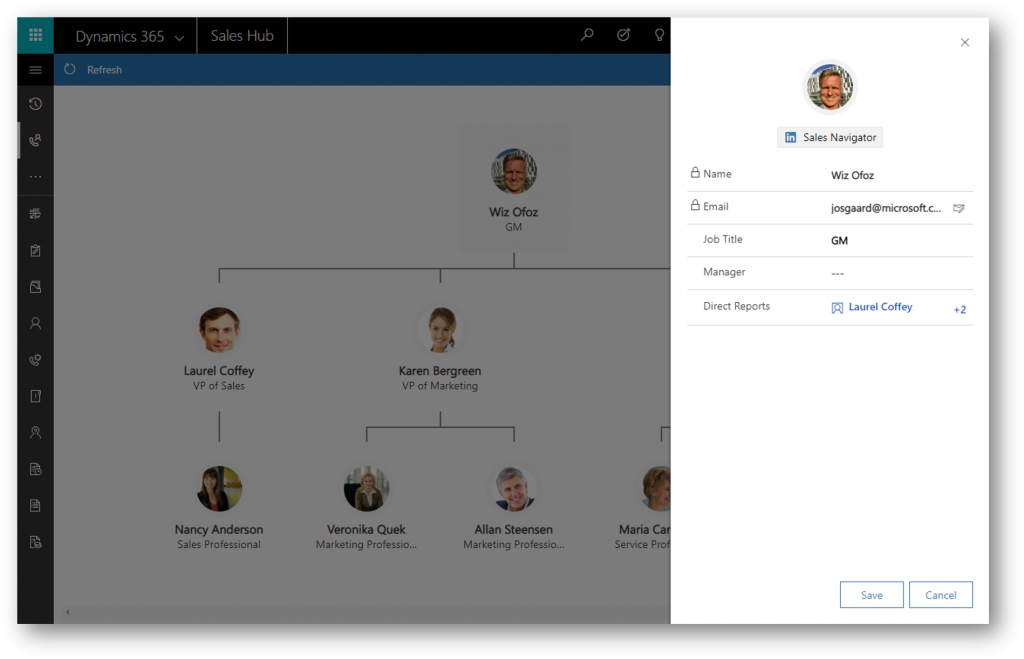Viewport: 1024px width, 659px height.
Task: Click the 'VP of Sales' title text
Action: point(219,386)
